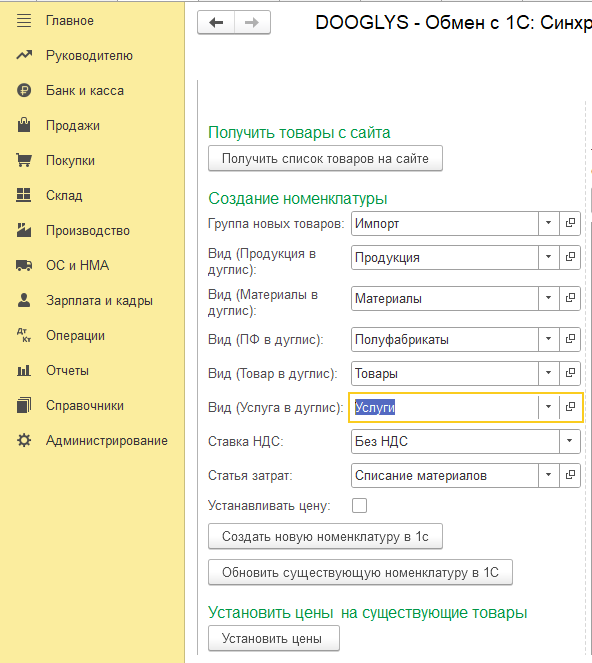Click the Зарплата и кадры person icon
The image size is (592, 663).
(x=24, y=300)
